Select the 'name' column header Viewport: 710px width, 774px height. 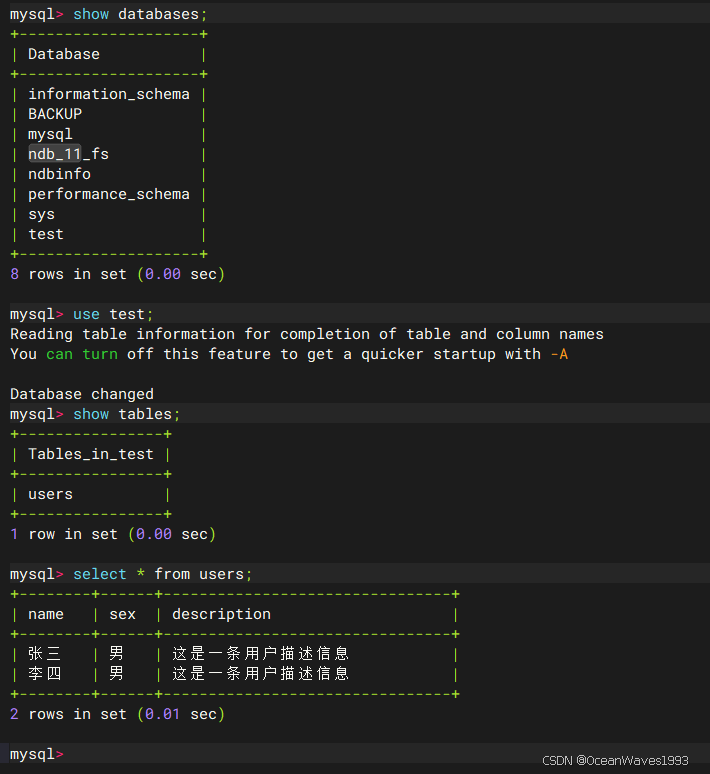(46, 615)
